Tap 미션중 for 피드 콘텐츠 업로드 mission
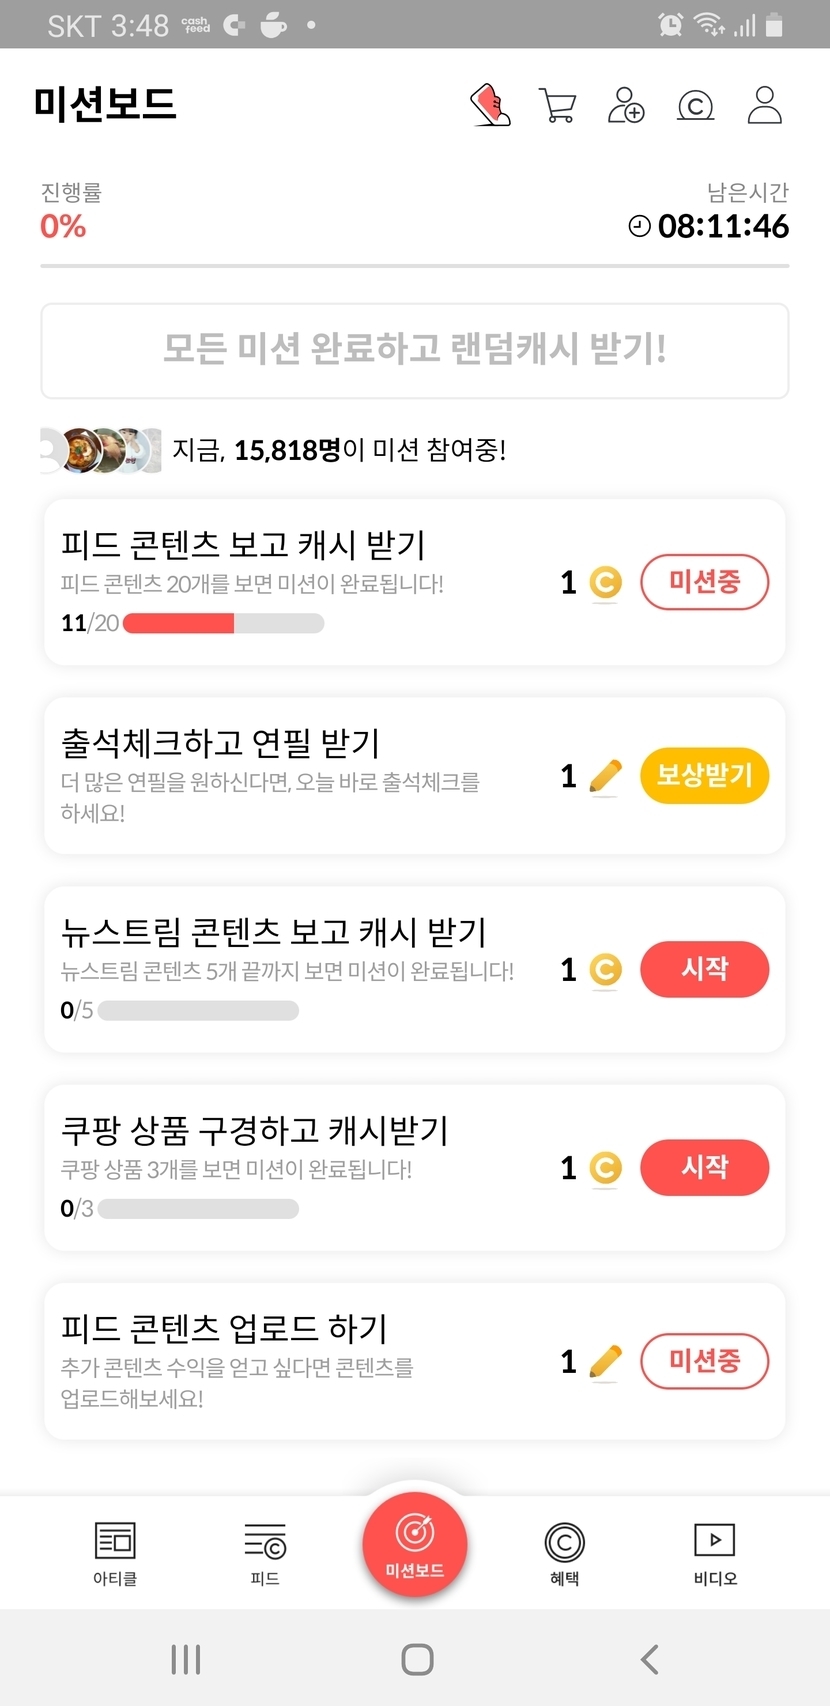Screen dimensions: 830x1706 704,1361
